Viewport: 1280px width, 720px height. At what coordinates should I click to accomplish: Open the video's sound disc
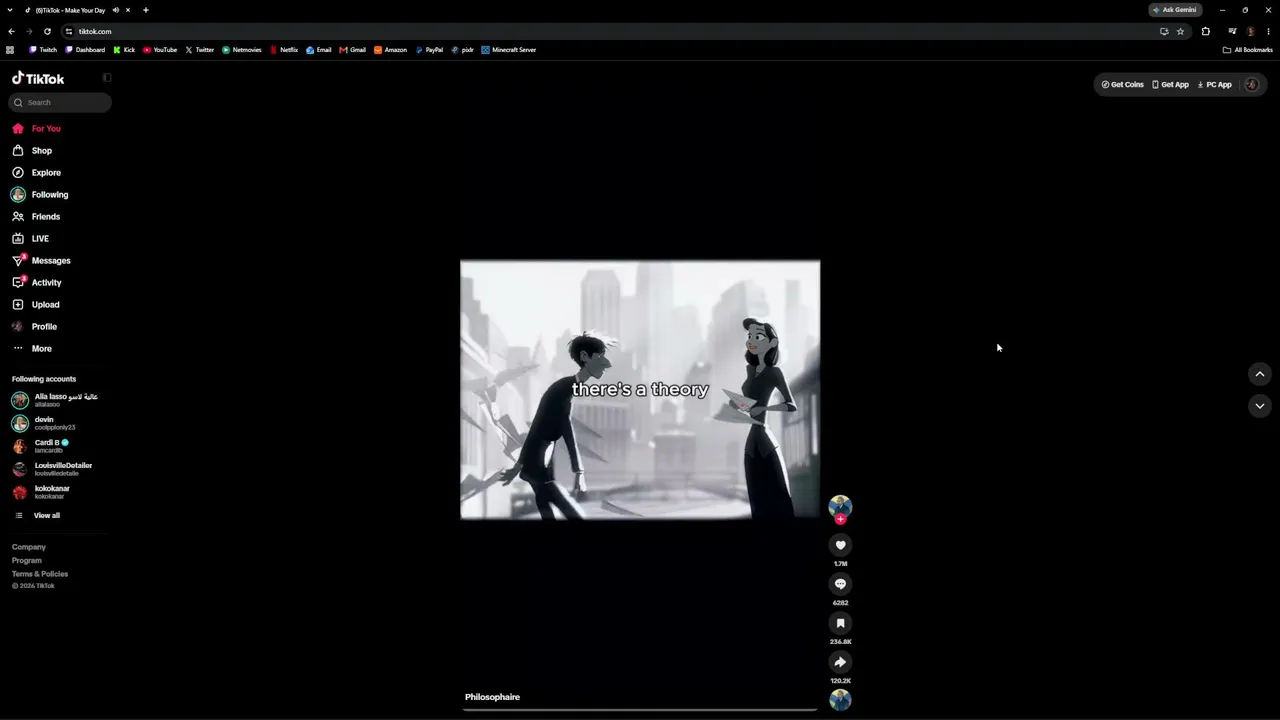(x=840, y=700)
